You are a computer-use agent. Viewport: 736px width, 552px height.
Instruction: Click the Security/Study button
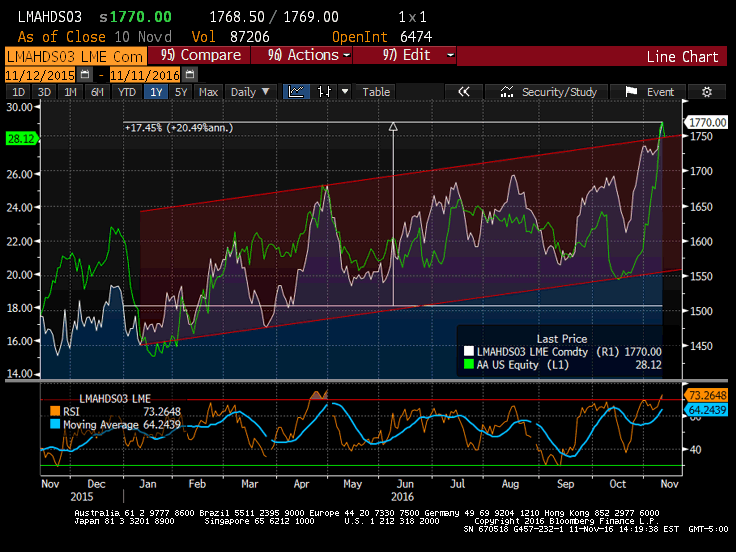pos(550,92)
